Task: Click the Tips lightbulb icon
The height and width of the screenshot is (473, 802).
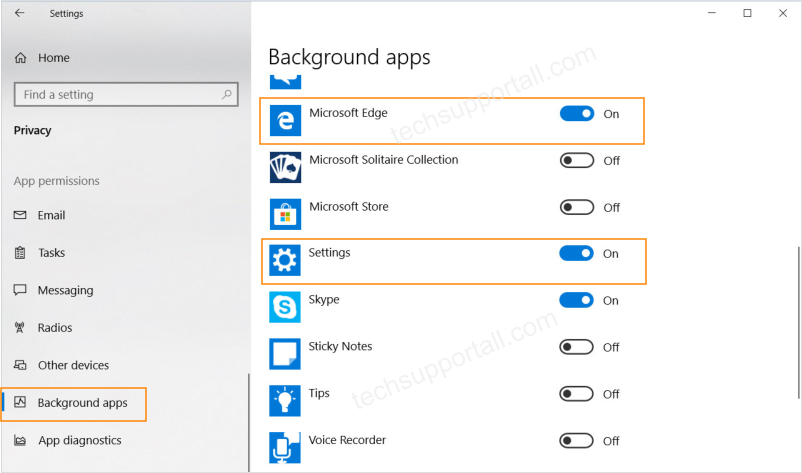Action: click(284, 400)
